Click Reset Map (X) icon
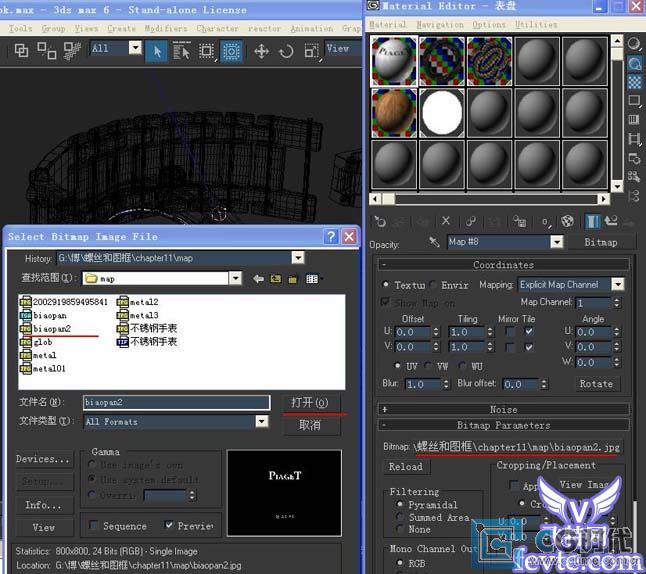 446,222
